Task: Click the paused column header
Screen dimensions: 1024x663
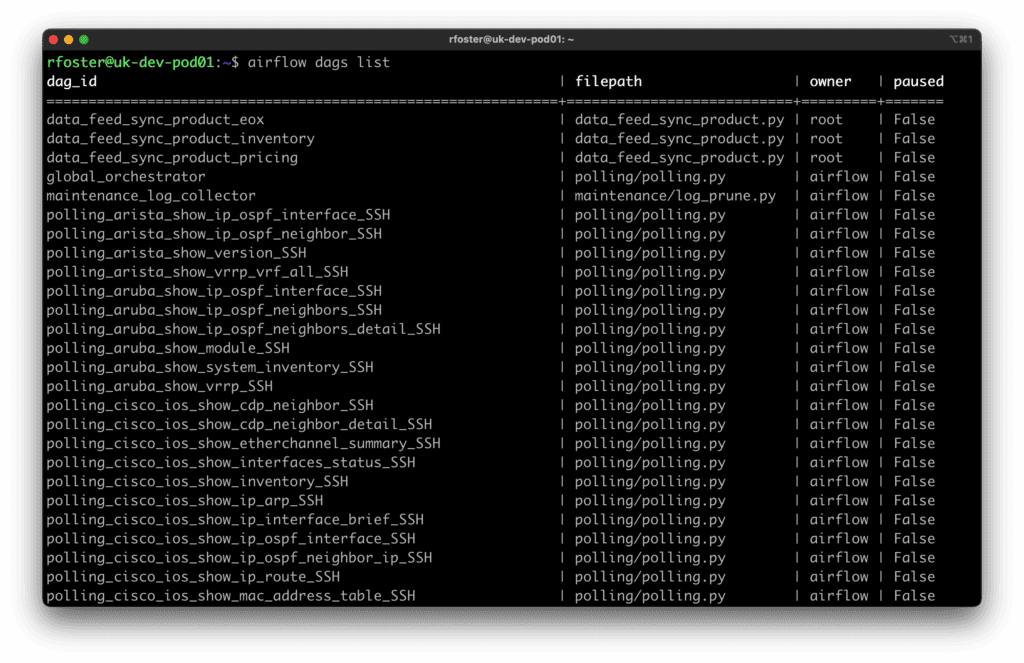Action: [x=918, y=81]
